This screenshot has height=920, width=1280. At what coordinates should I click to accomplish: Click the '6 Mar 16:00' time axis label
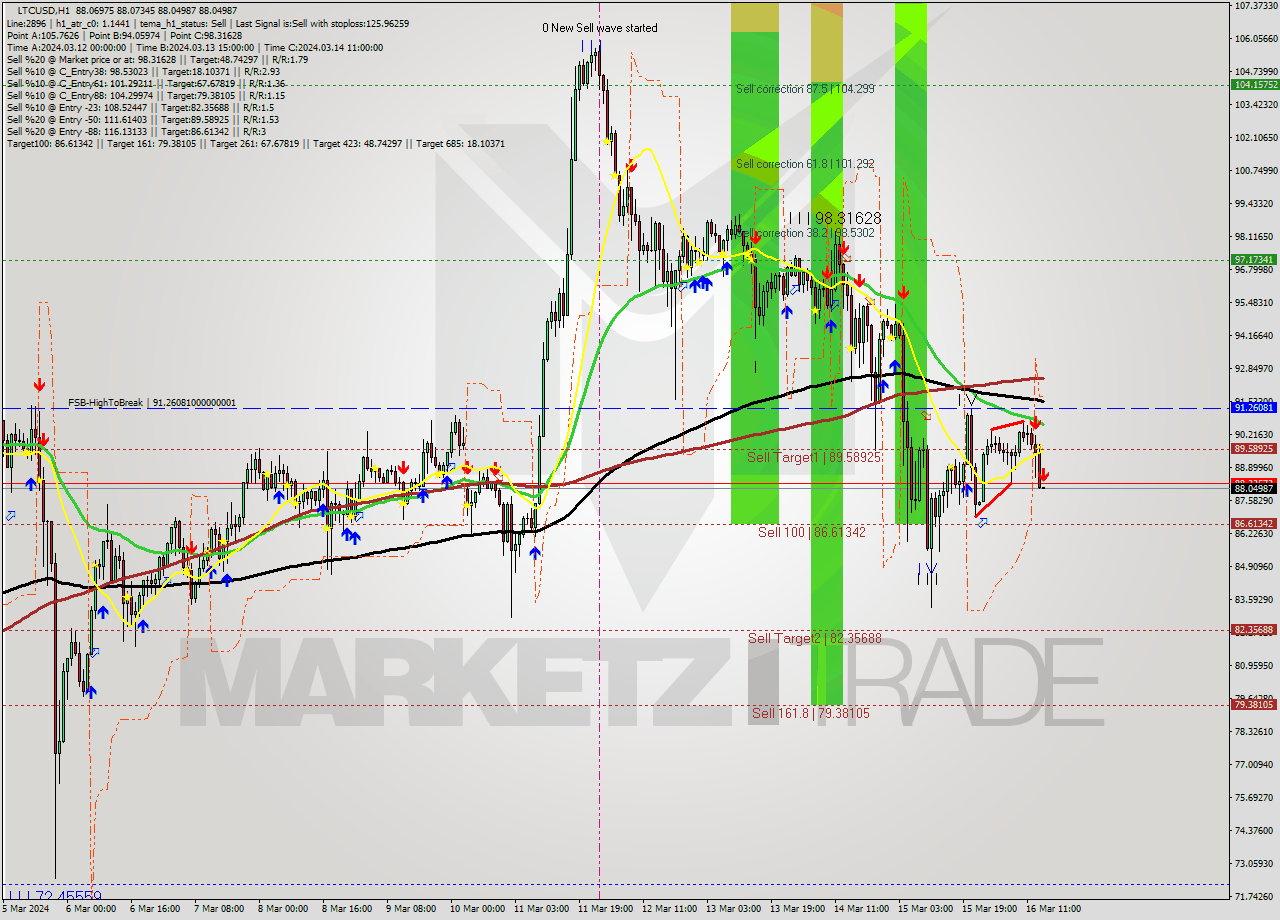click(x=156, y=909)
